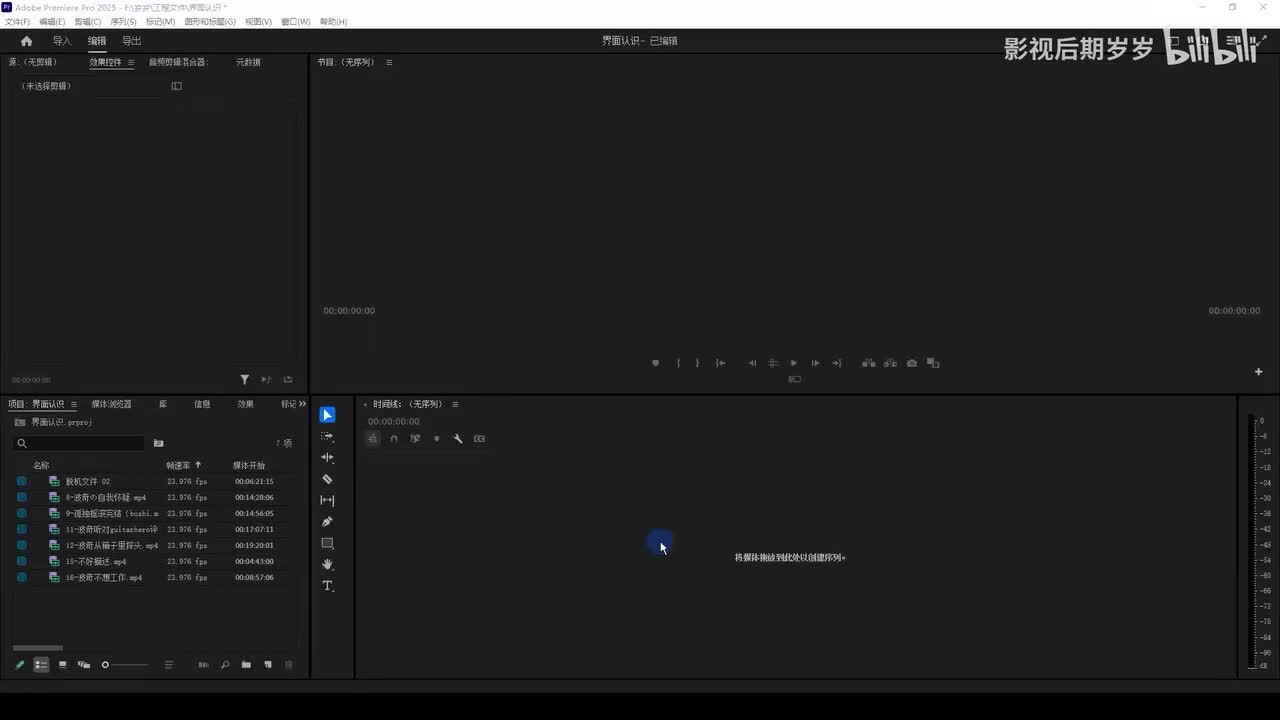Toggle the project writable pencil icon
This screenshot has height=720, width=1280.
(x=19, y=665)
